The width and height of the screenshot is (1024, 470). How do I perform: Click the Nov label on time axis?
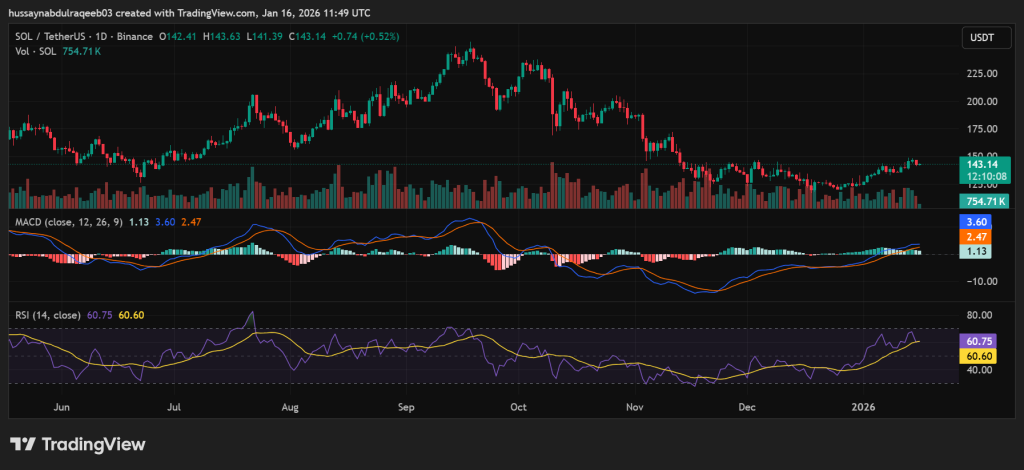(633, 408)
